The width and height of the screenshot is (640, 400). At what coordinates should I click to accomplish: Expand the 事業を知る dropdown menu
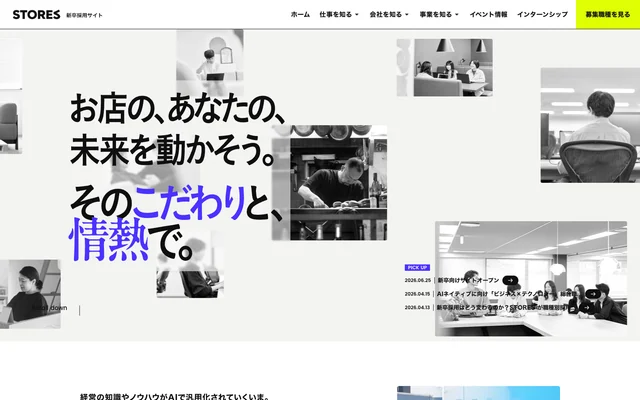[x=439, y=14]
